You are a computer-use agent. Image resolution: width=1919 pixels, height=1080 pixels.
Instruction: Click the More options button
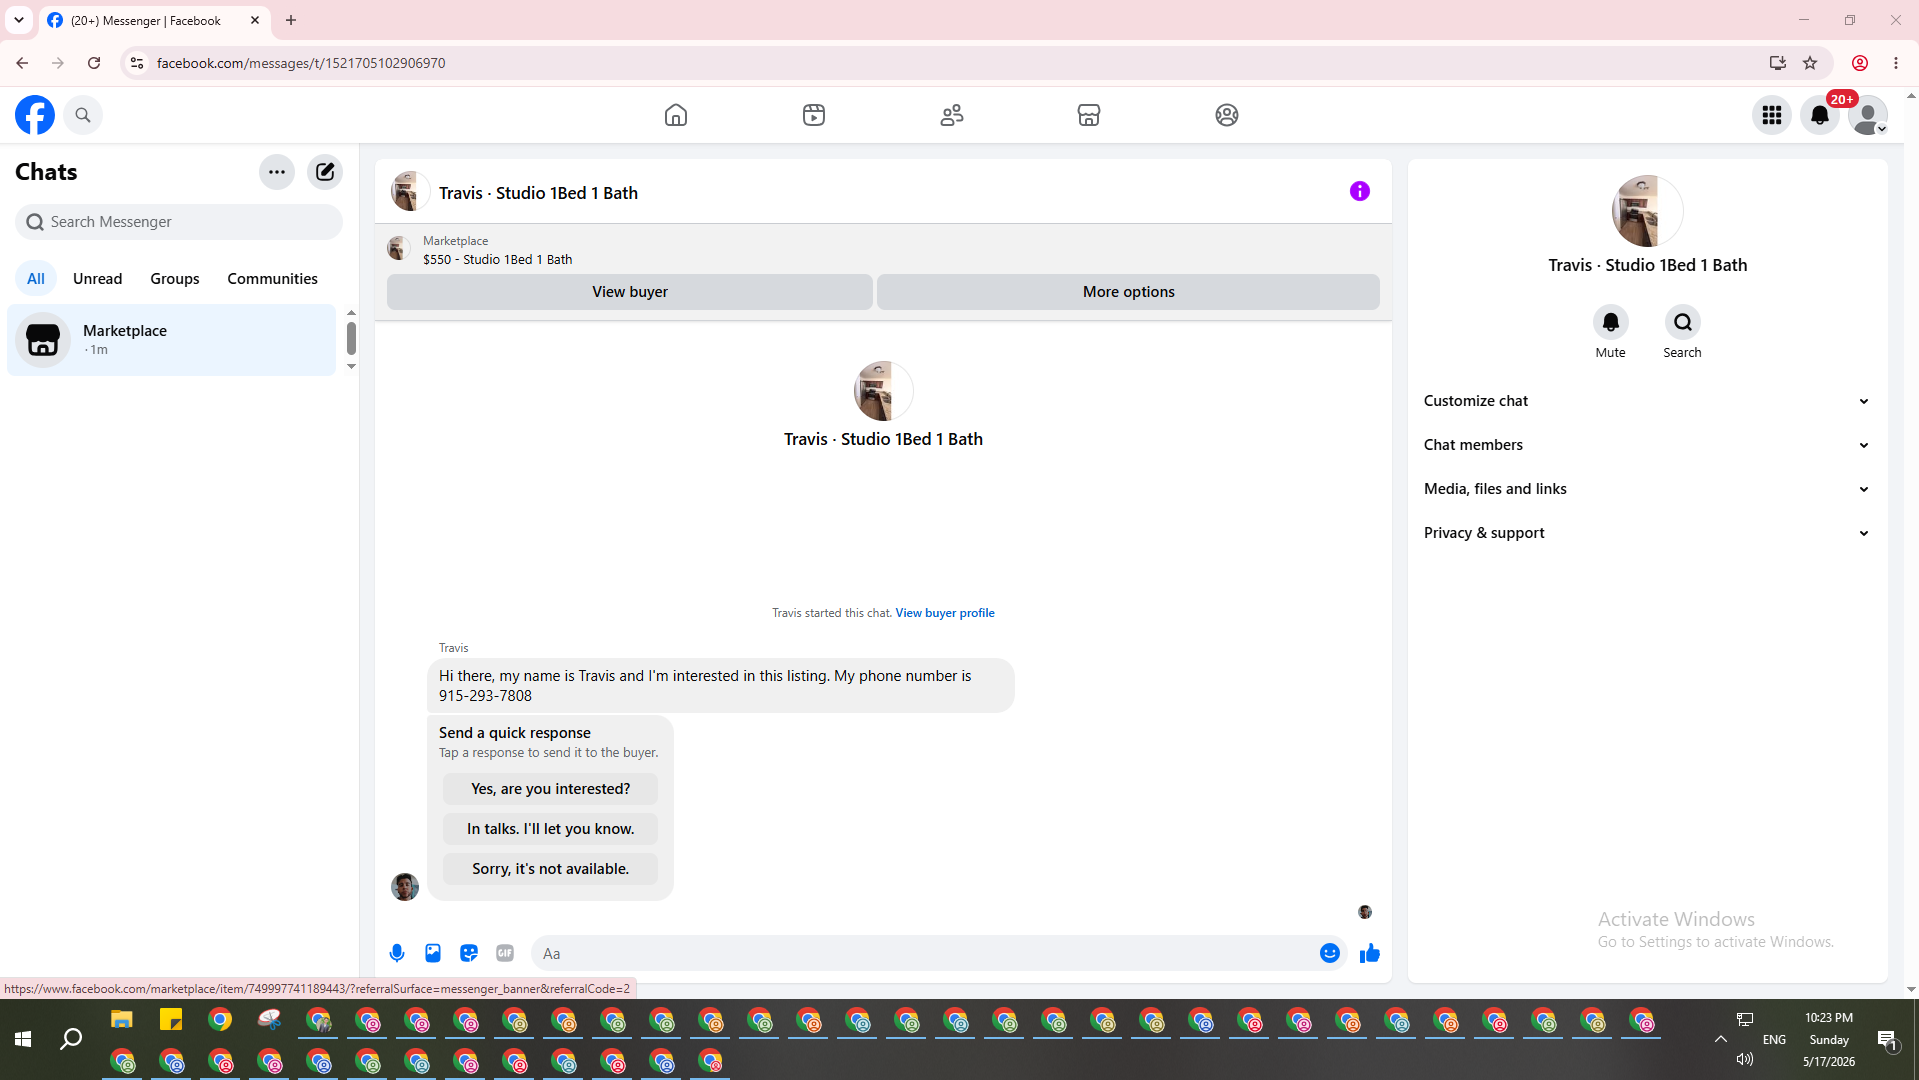(1128, 292)
